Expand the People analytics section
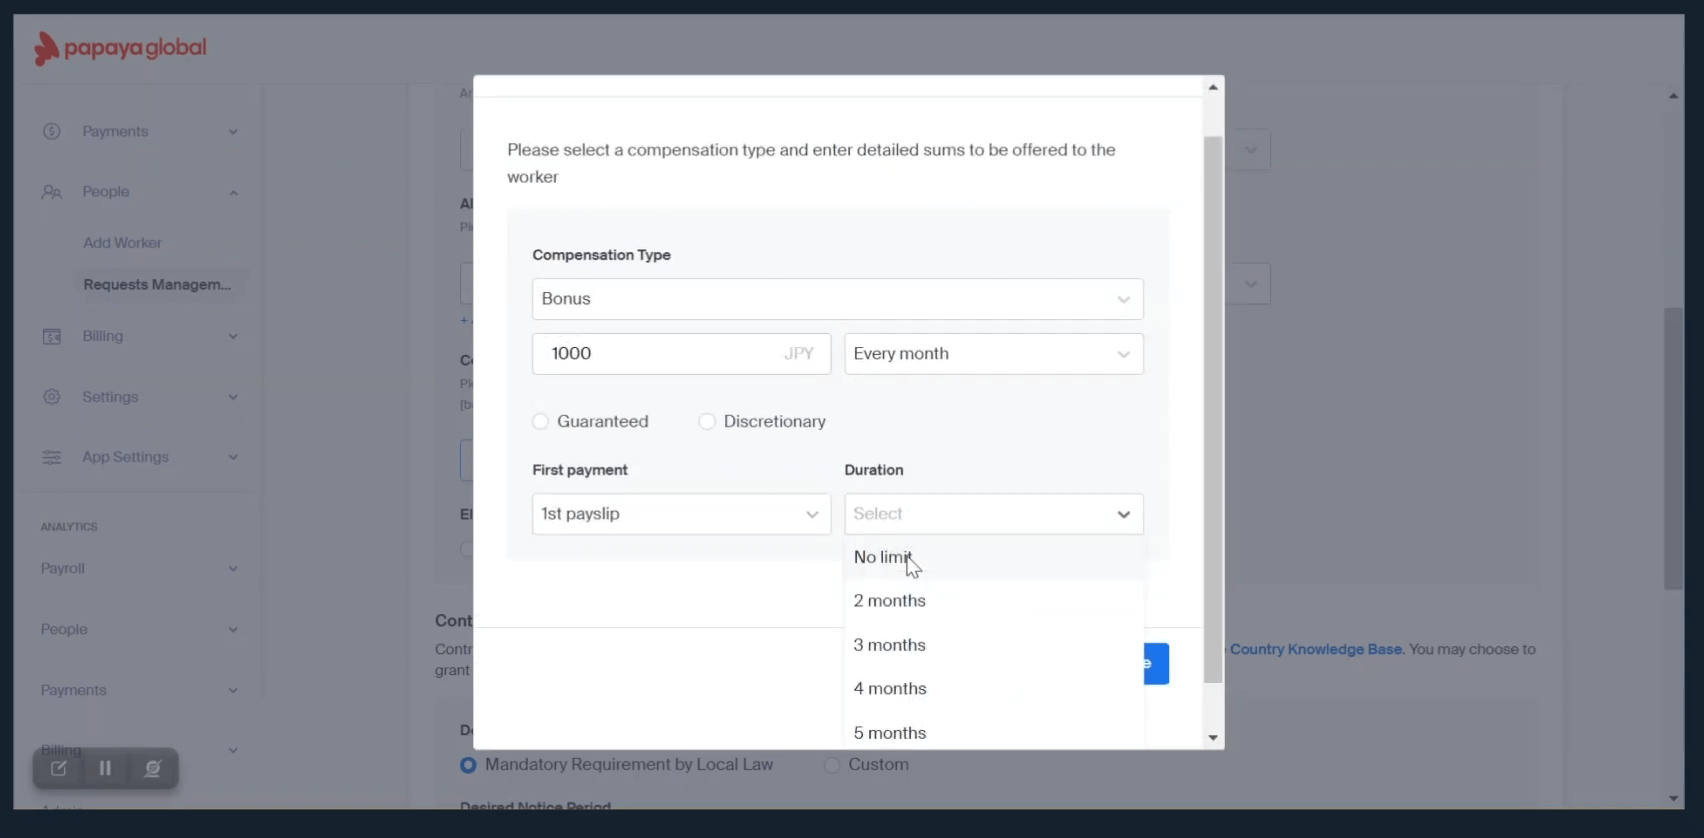The height and width of the screenshot is (838, 1704). coord(233,629)
